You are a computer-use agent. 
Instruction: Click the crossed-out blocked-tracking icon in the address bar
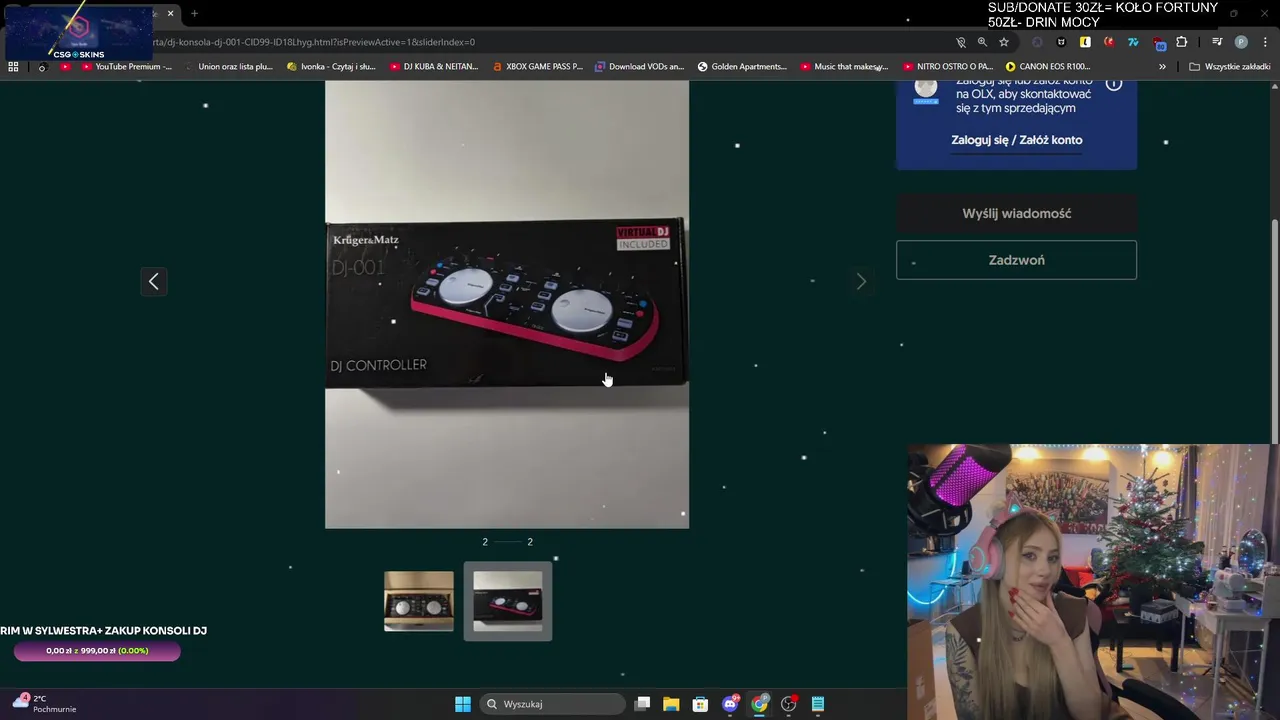(960, 42)
